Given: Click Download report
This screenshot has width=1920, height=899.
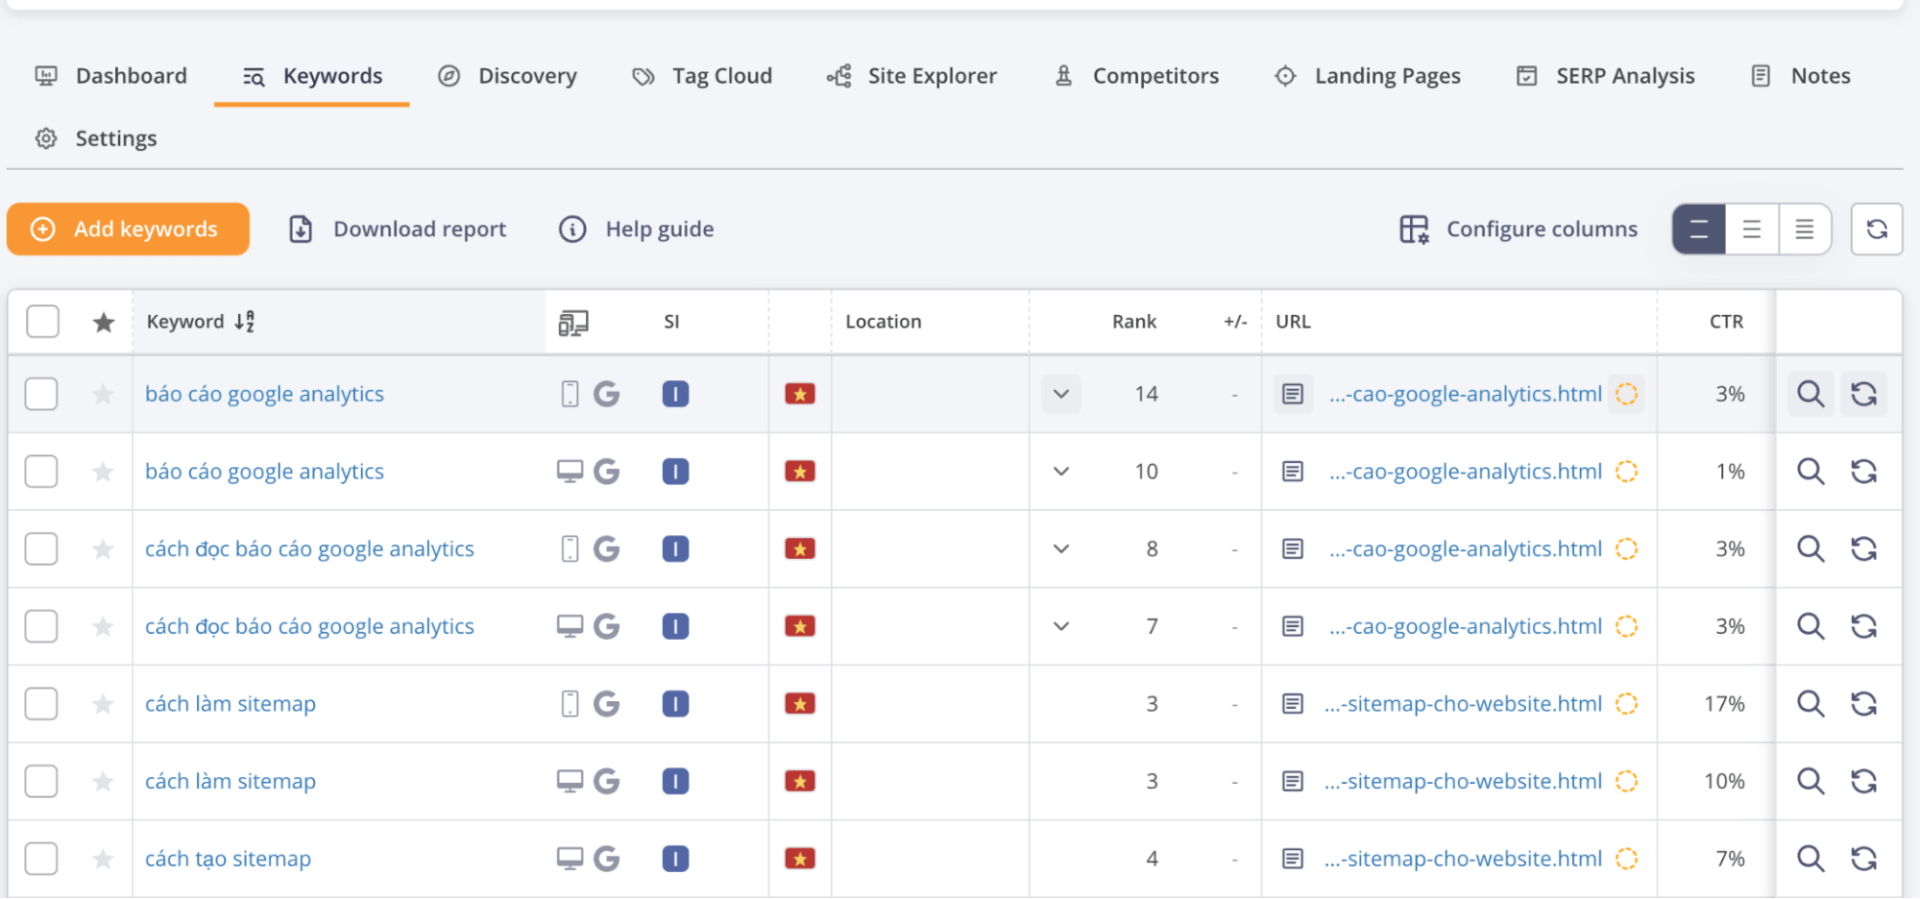Looking at the screenshot, I should [x=398, y=229].
